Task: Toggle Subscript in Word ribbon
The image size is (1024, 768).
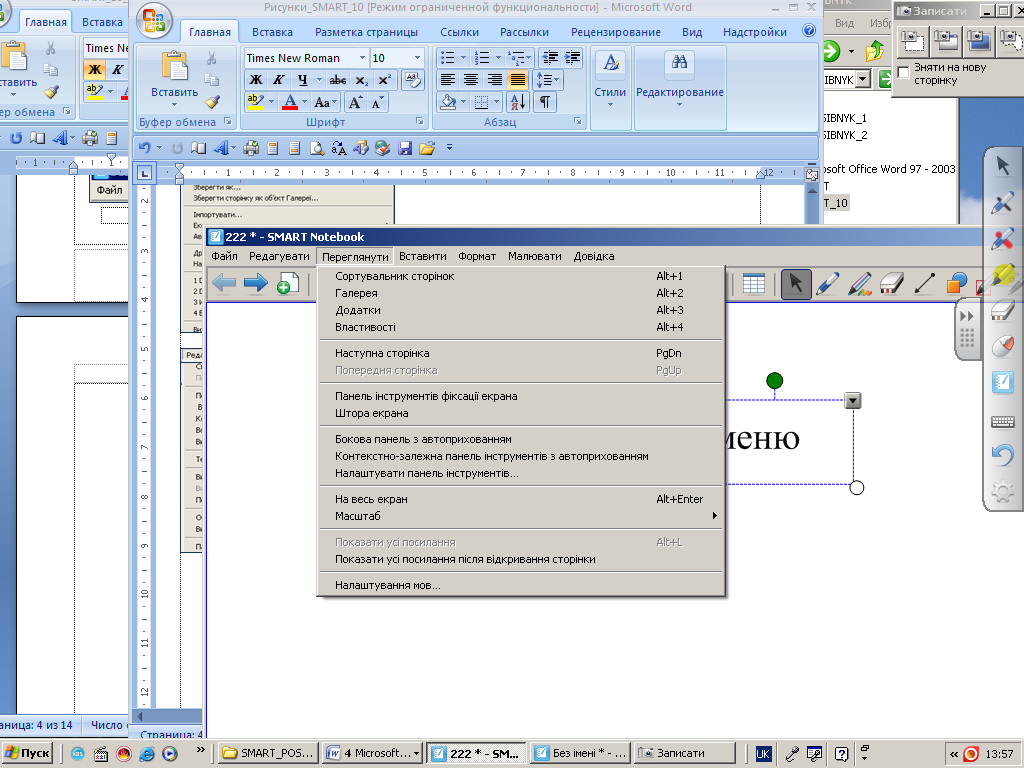Action: (361, 80)
